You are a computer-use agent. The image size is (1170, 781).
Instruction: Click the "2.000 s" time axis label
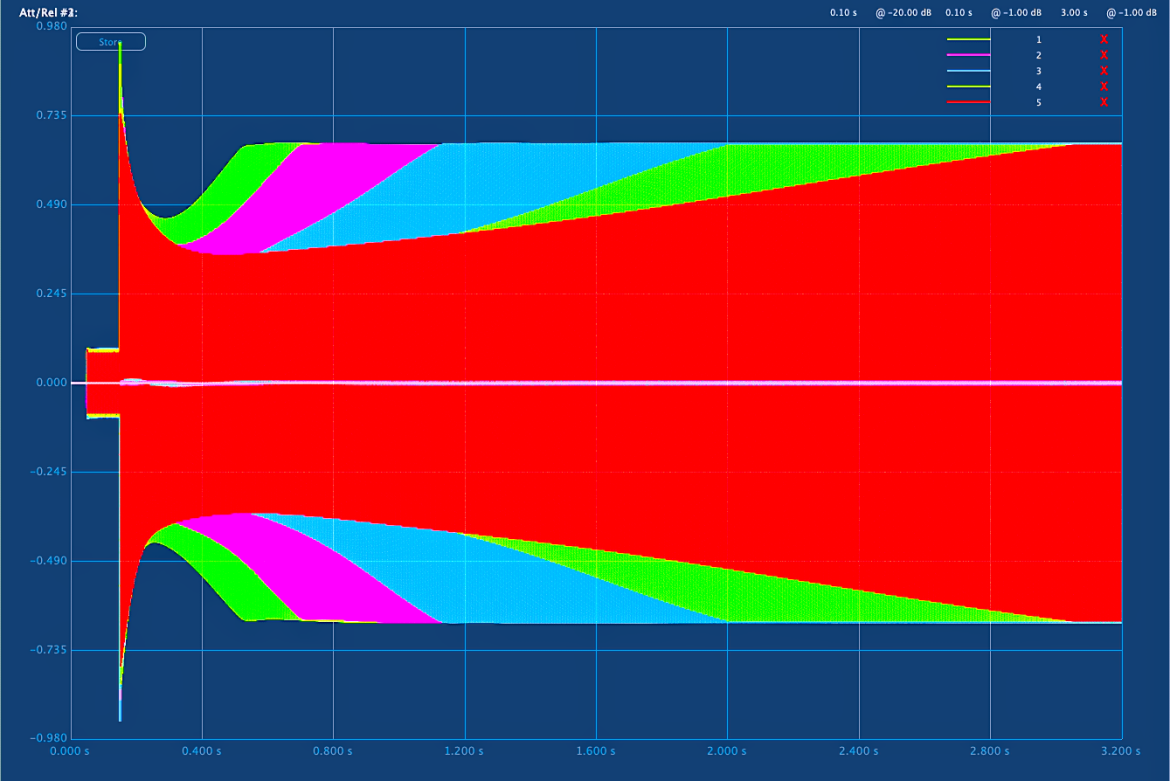coord(727,751)
